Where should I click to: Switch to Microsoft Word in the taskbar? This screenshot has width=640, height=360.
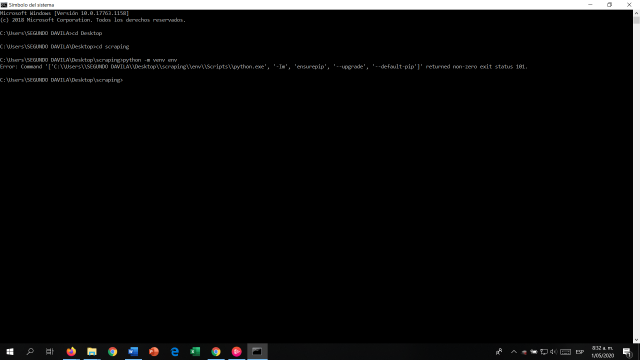point(133,351)
